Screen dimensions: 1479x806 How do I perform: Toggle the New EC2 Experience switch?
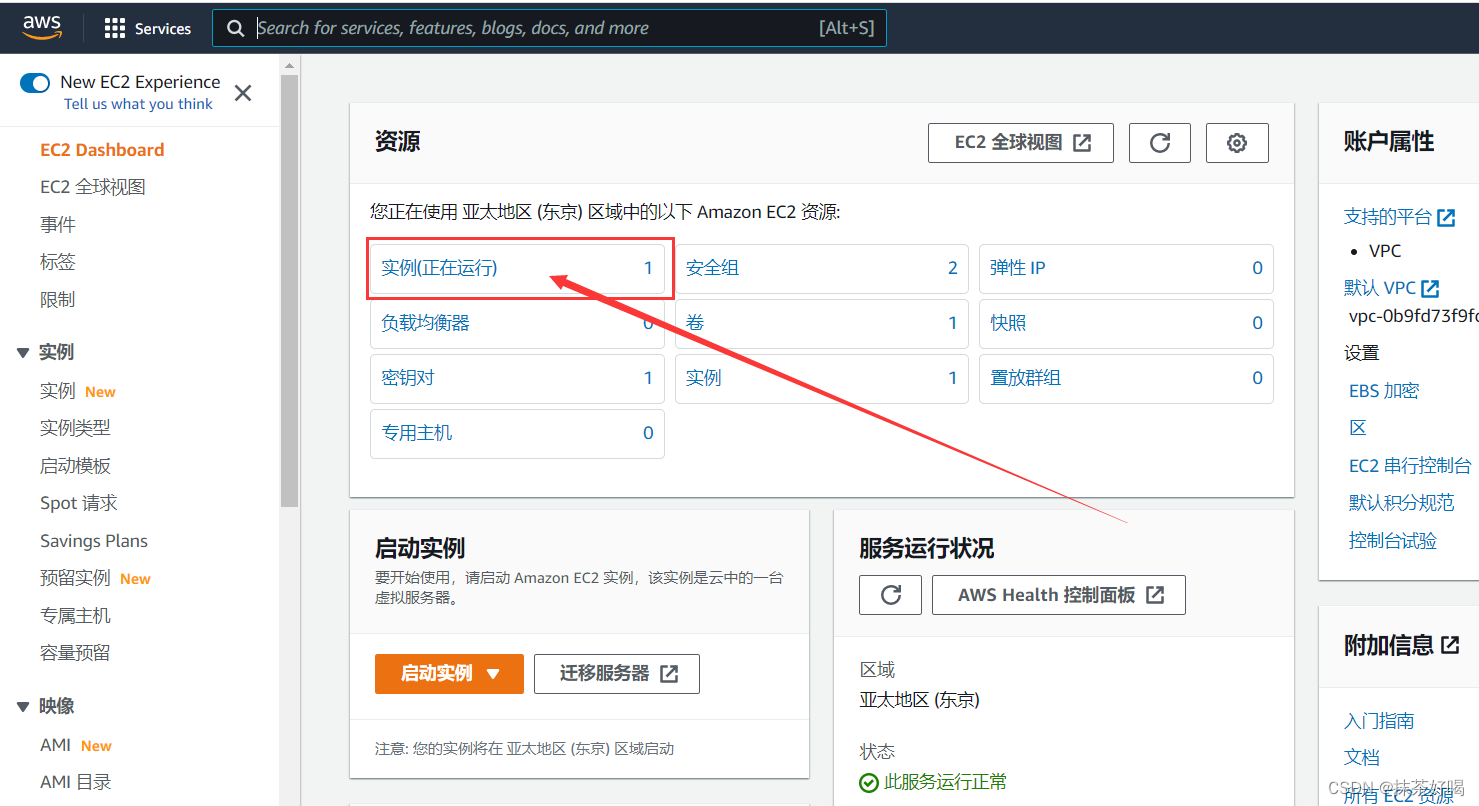coord(35,83)
